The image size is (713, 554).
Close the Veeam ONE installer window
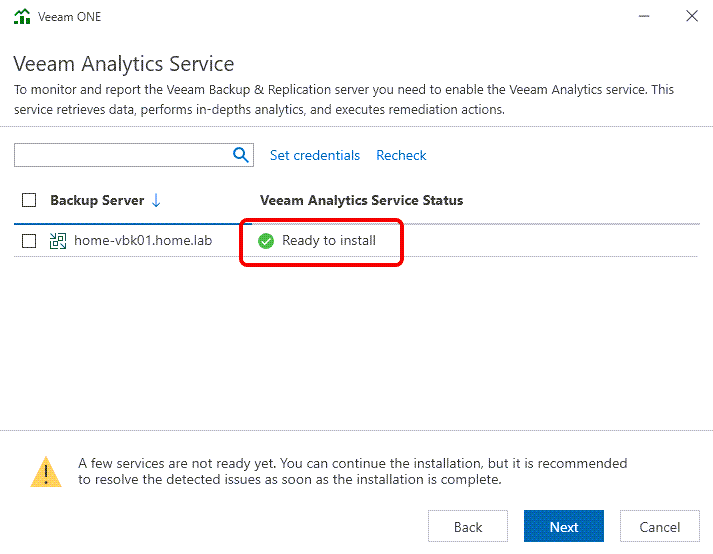[x=691, y=17]
